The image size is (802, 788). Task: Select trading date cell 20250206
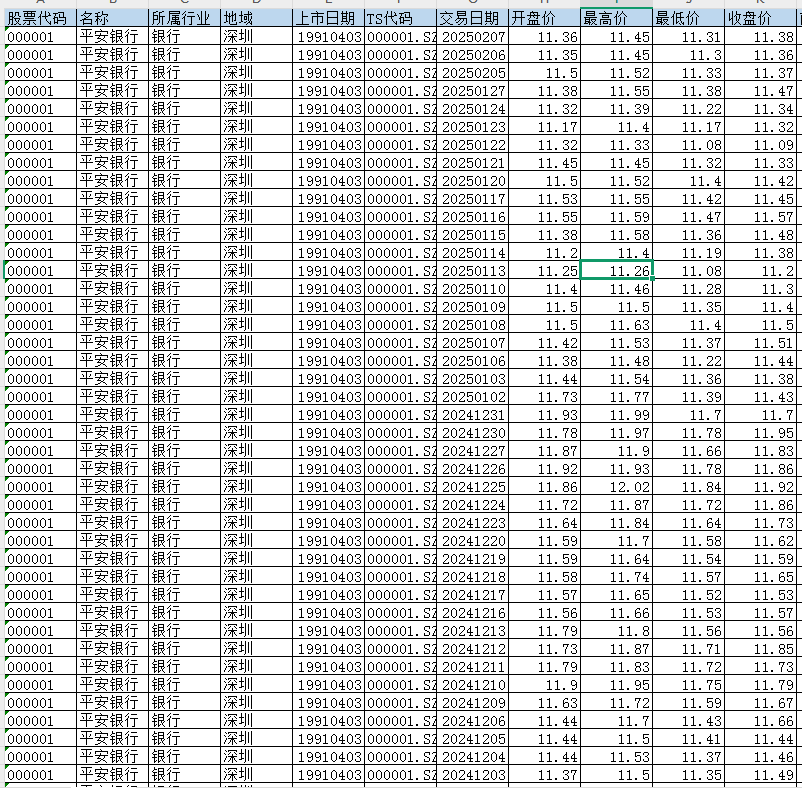coord(473,55)
